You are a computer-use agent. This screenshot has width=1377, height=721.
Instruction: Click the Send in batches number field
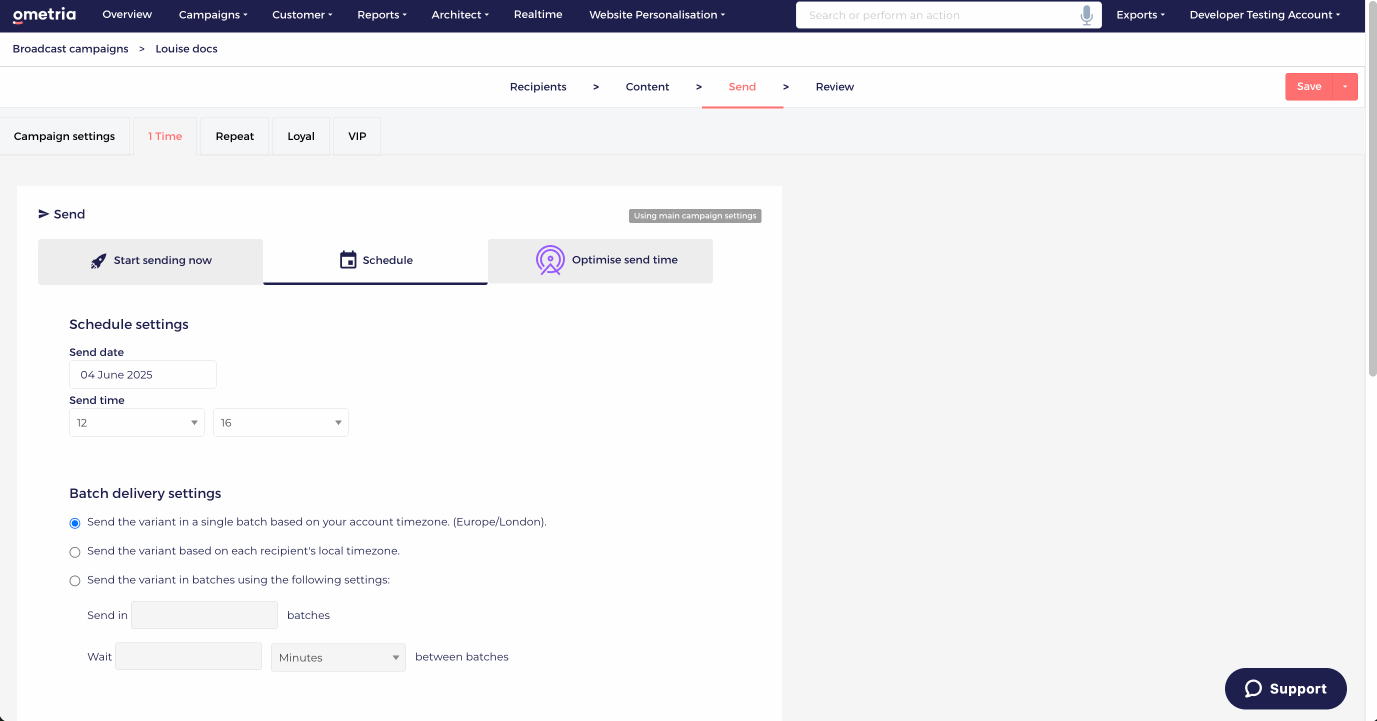coord(204,615)
